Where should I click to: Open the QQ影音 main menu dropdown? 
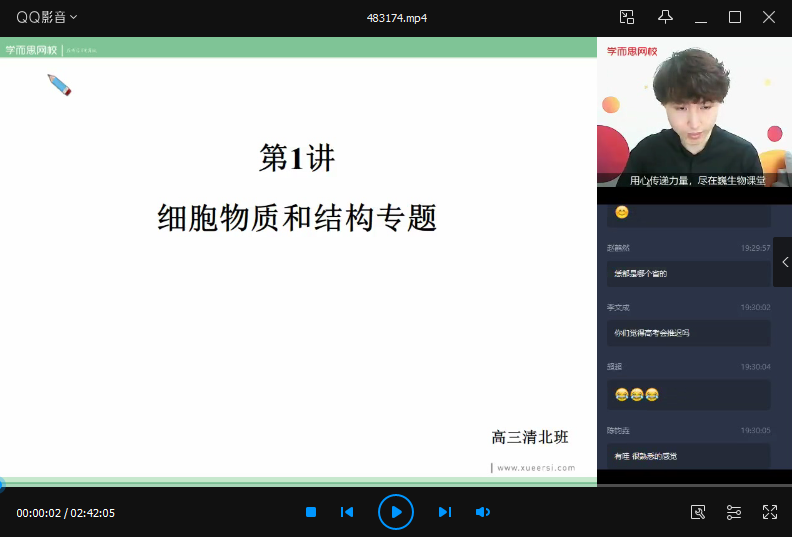click(x=47, y=17)
